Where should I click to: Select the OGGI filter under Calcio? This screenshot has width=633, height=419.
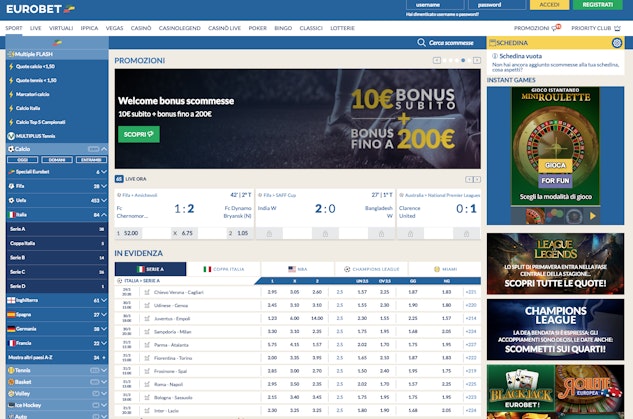tap(23, 160)
